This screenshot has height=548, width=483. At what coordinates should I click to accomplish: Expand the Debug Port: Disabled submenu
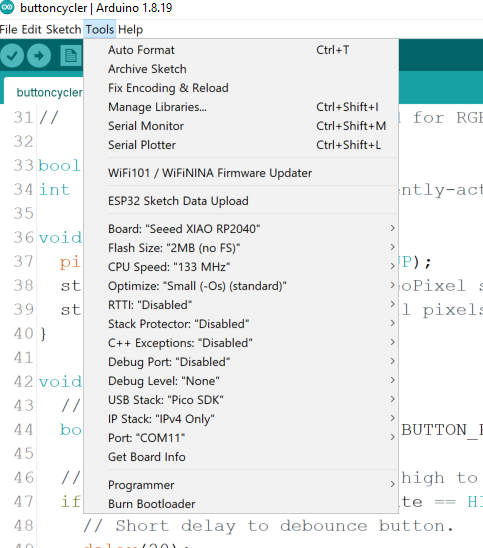click(241, 362)
